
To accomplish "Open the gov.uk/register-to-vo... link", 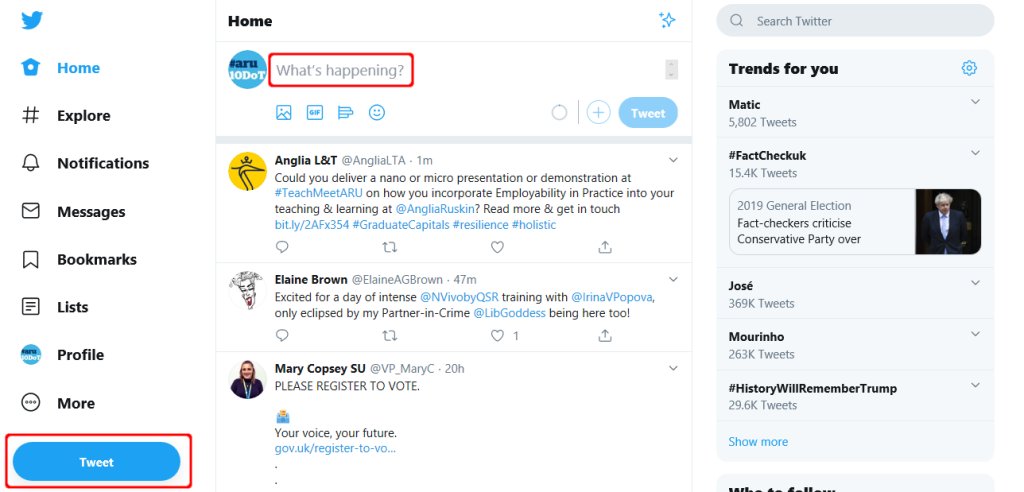I will pyautogui.click(x=335, y=448).
